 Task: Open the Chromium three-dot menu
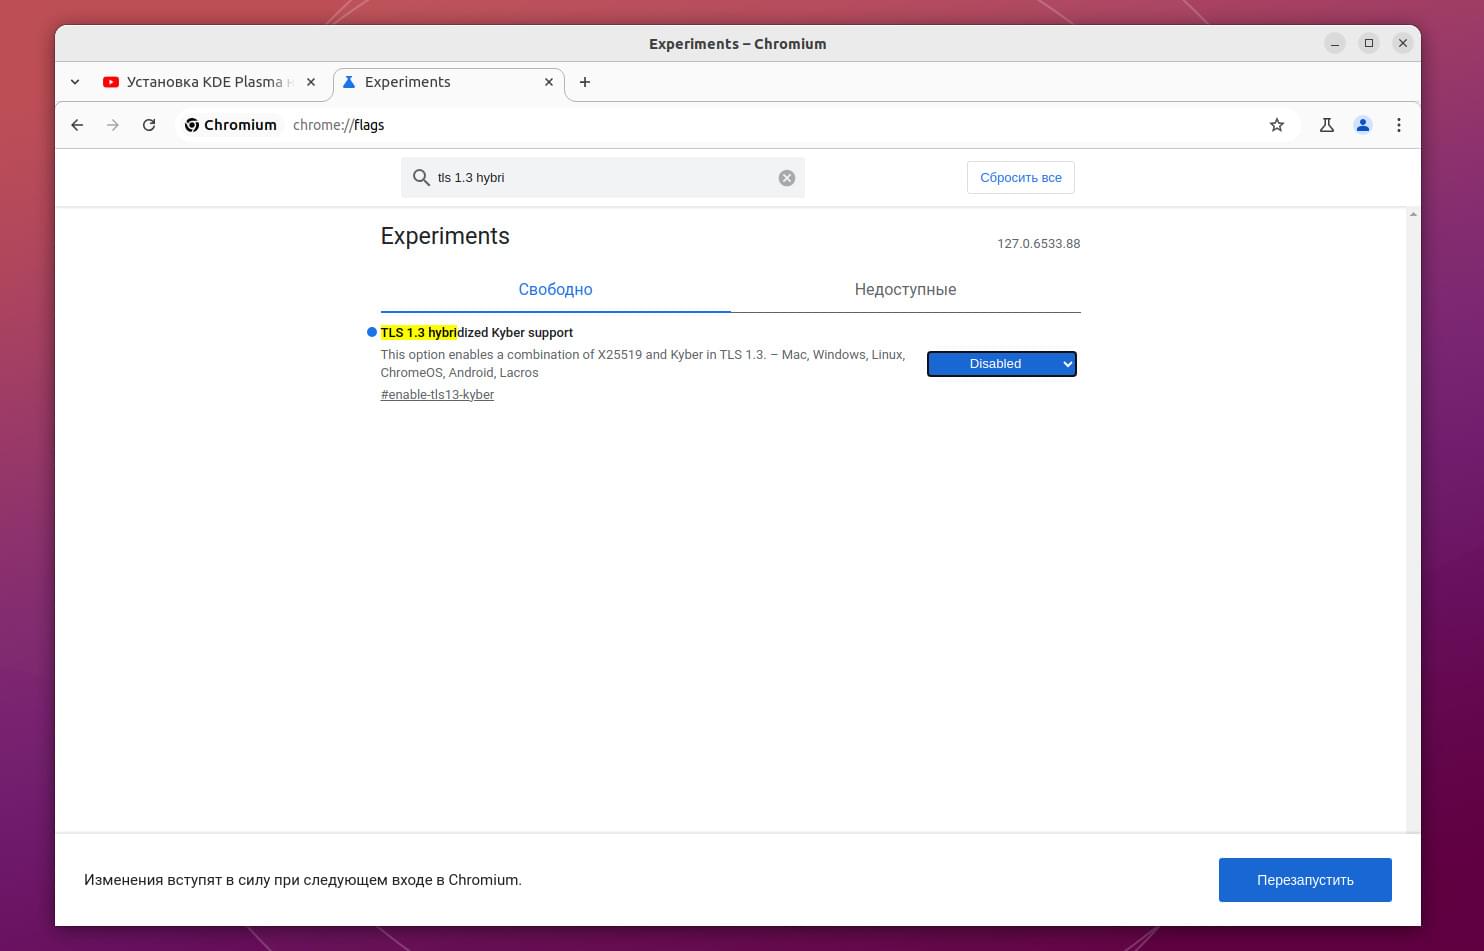tap(1399, 125)
